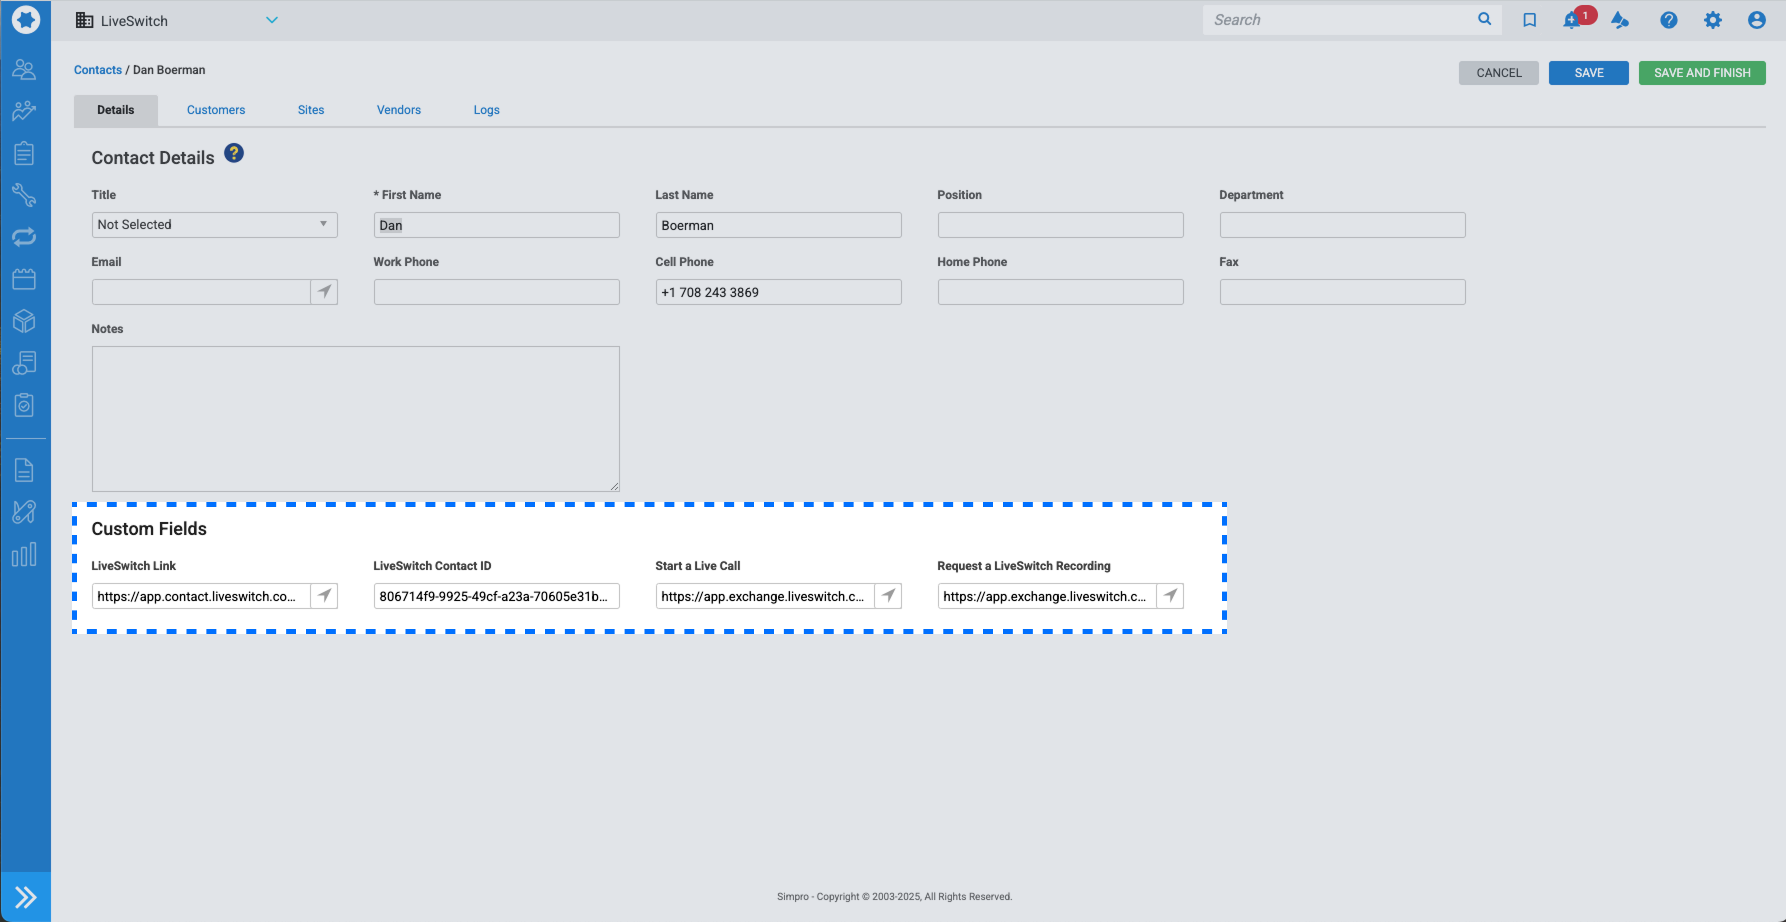Switch to the Customers tab
This screenshot has height=922, width=1786.
(x=216, y=110)
